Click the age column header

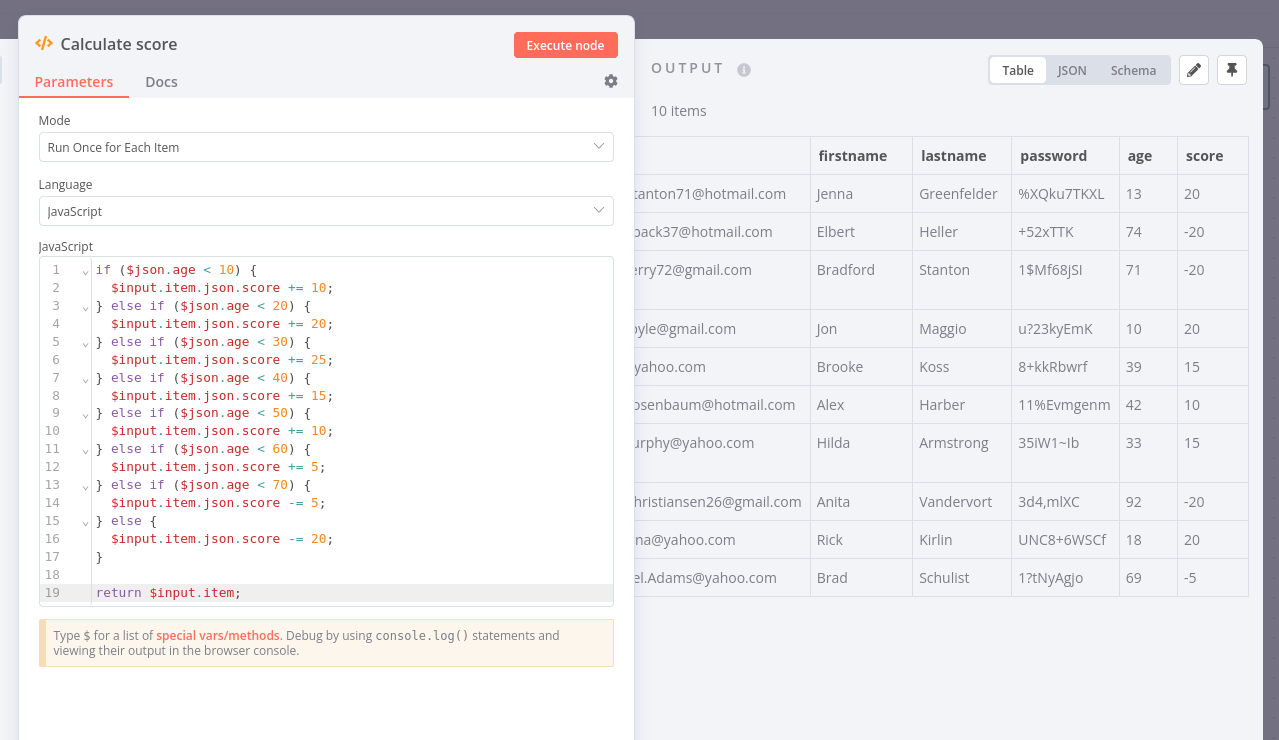(x=1139, y=156)
